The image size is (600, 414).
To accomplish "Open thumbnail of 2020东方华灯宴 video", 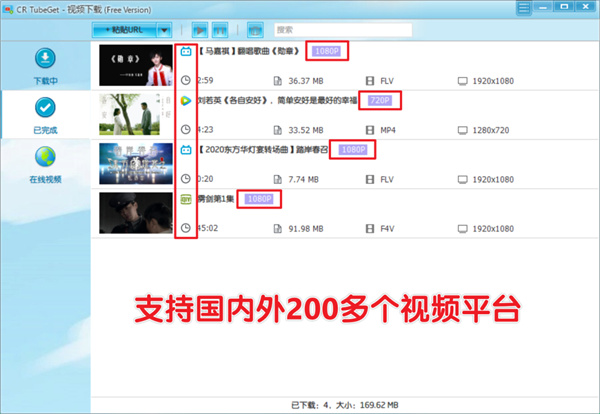I will [x=136, y=164].
